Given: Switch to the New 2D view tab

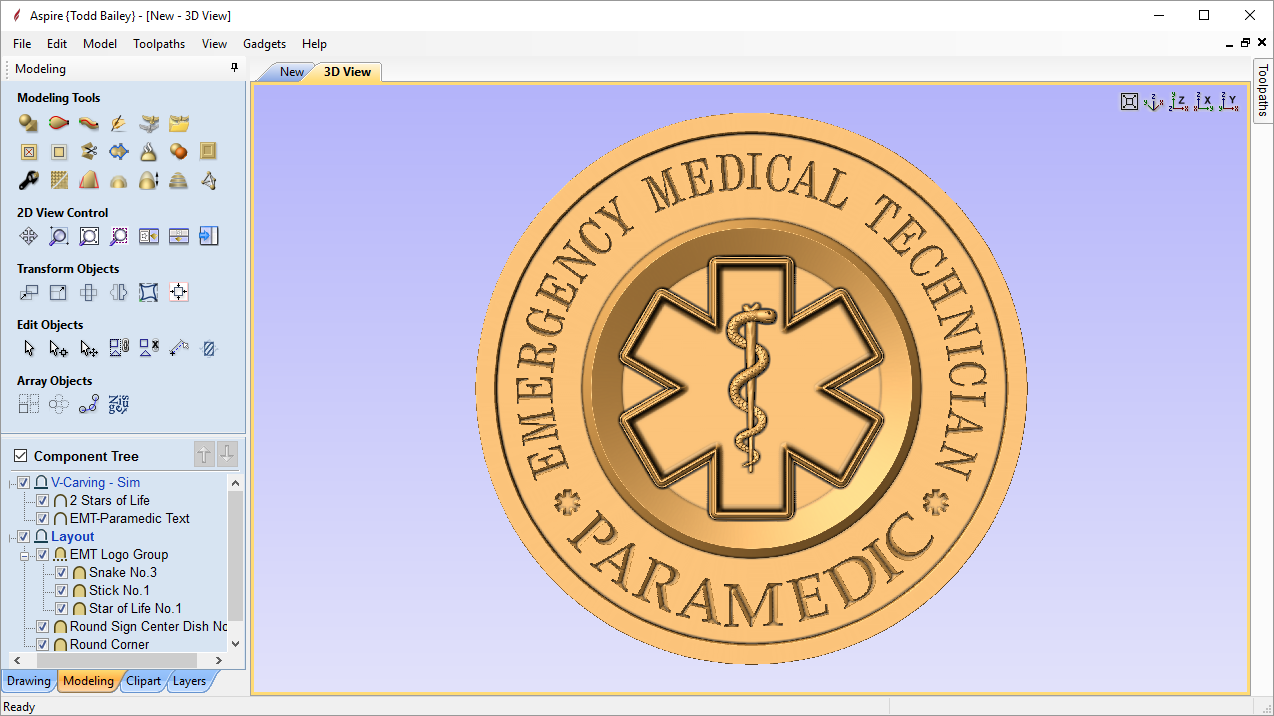Looking at the screenshot, I should click(x=291, y=72).
